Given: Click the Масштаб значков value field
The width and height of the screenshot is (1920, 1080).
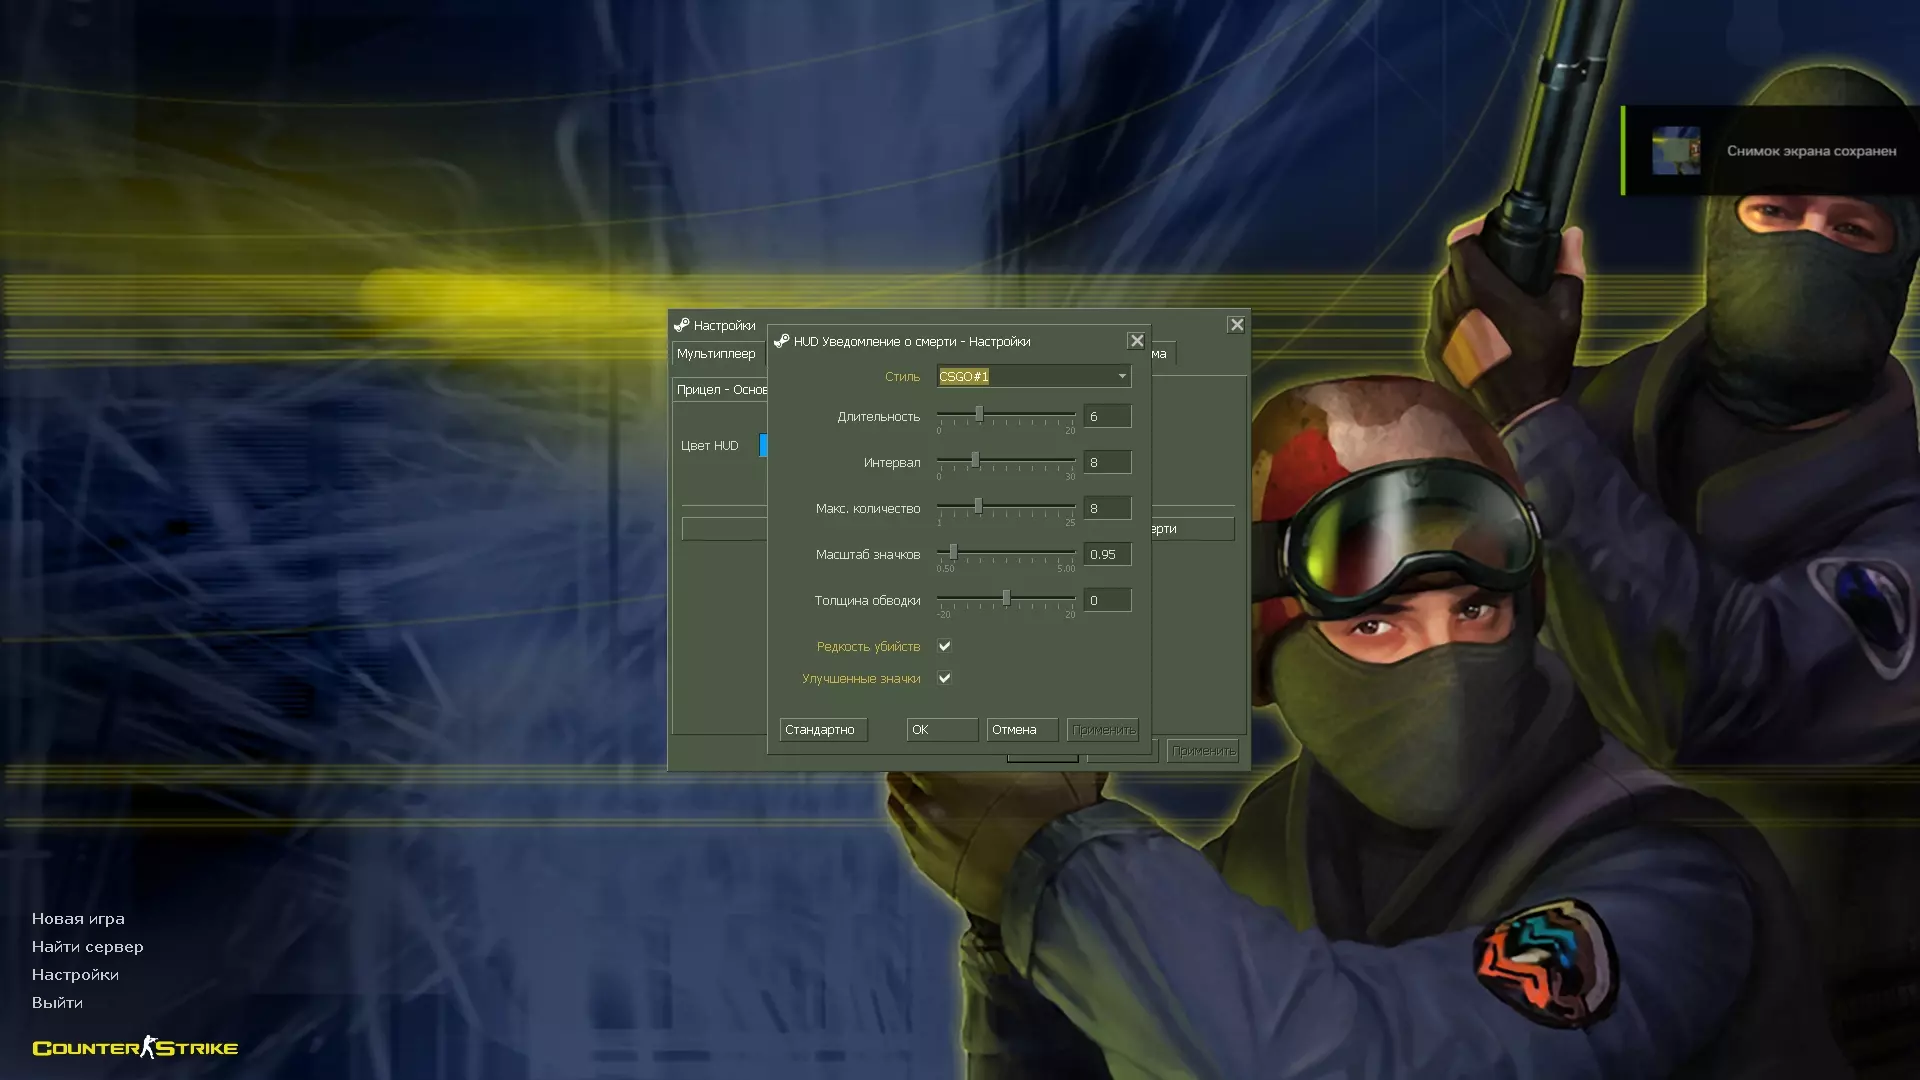Looking at the screenshot, I should pos(1106,554).
